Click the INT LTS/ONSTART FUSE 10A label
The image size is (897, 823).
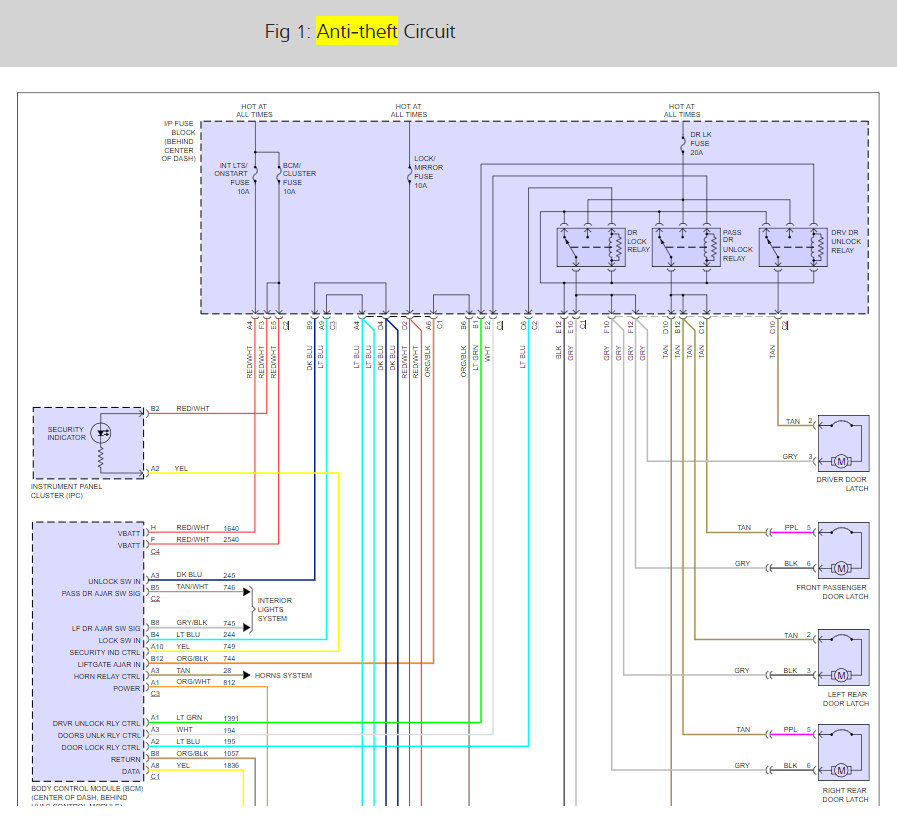tap(232, 178)
